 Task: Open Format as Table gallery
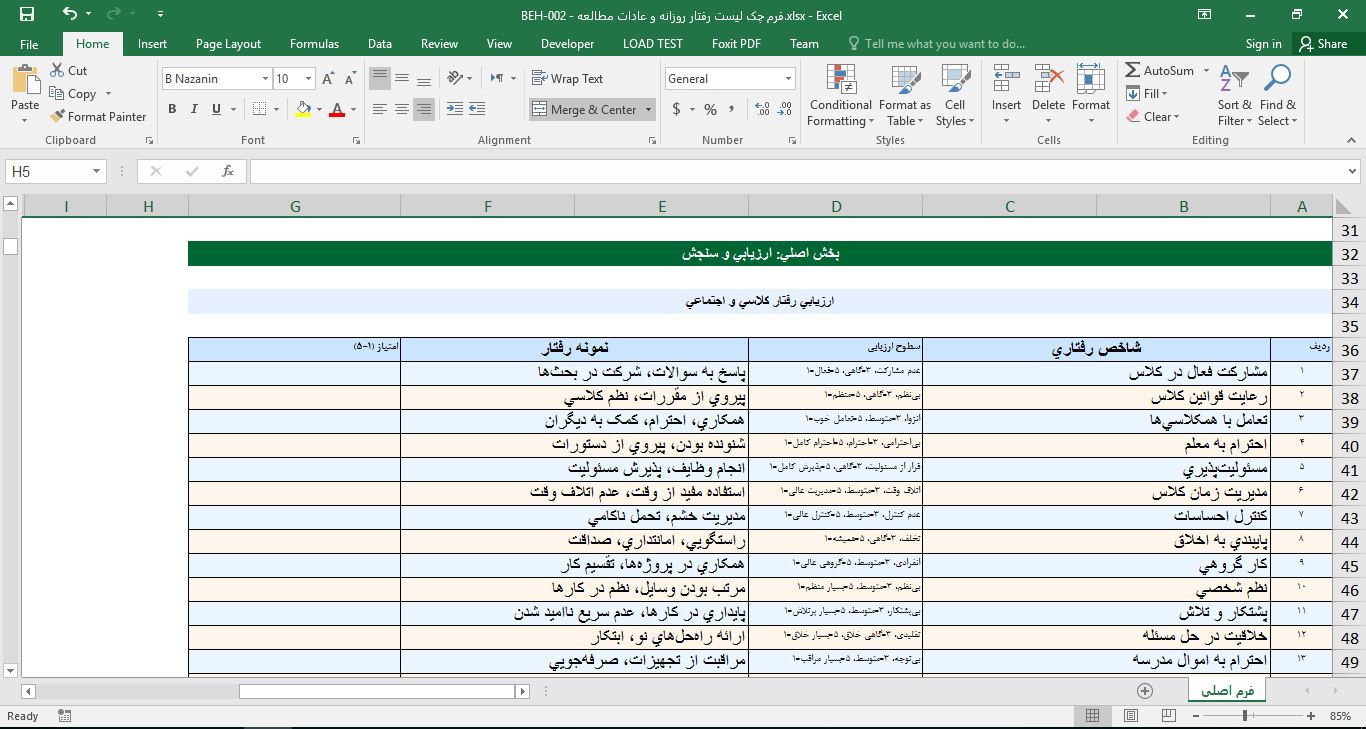coord(905,96)
